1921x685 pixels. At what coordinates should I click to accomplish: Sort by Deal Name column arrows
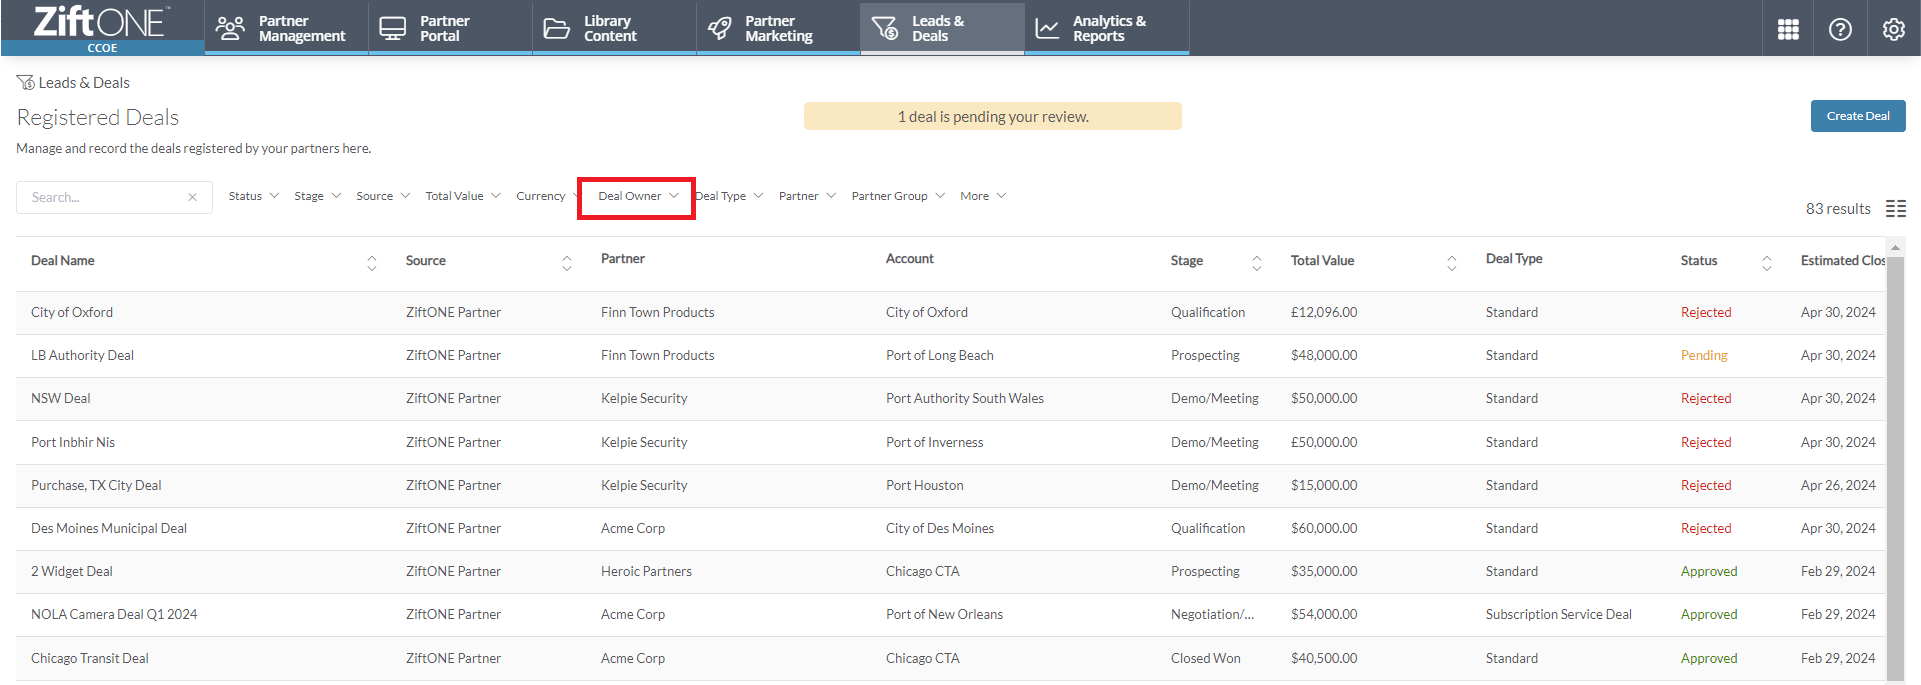coord(372,262)
